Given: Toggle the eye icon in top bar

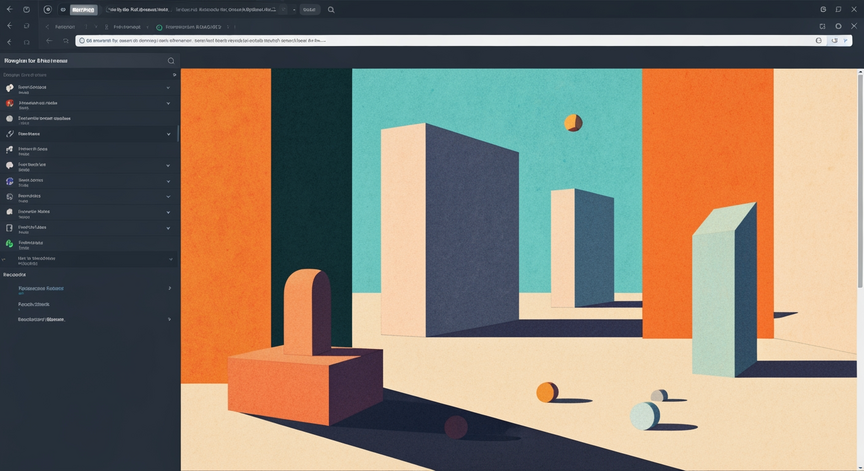Looking at the screenshot, I should click(x=63, y=9).
